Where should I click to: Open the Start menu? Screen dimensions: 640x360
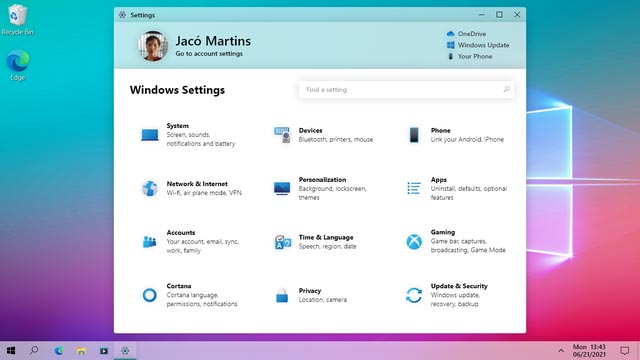pos(11,351)
